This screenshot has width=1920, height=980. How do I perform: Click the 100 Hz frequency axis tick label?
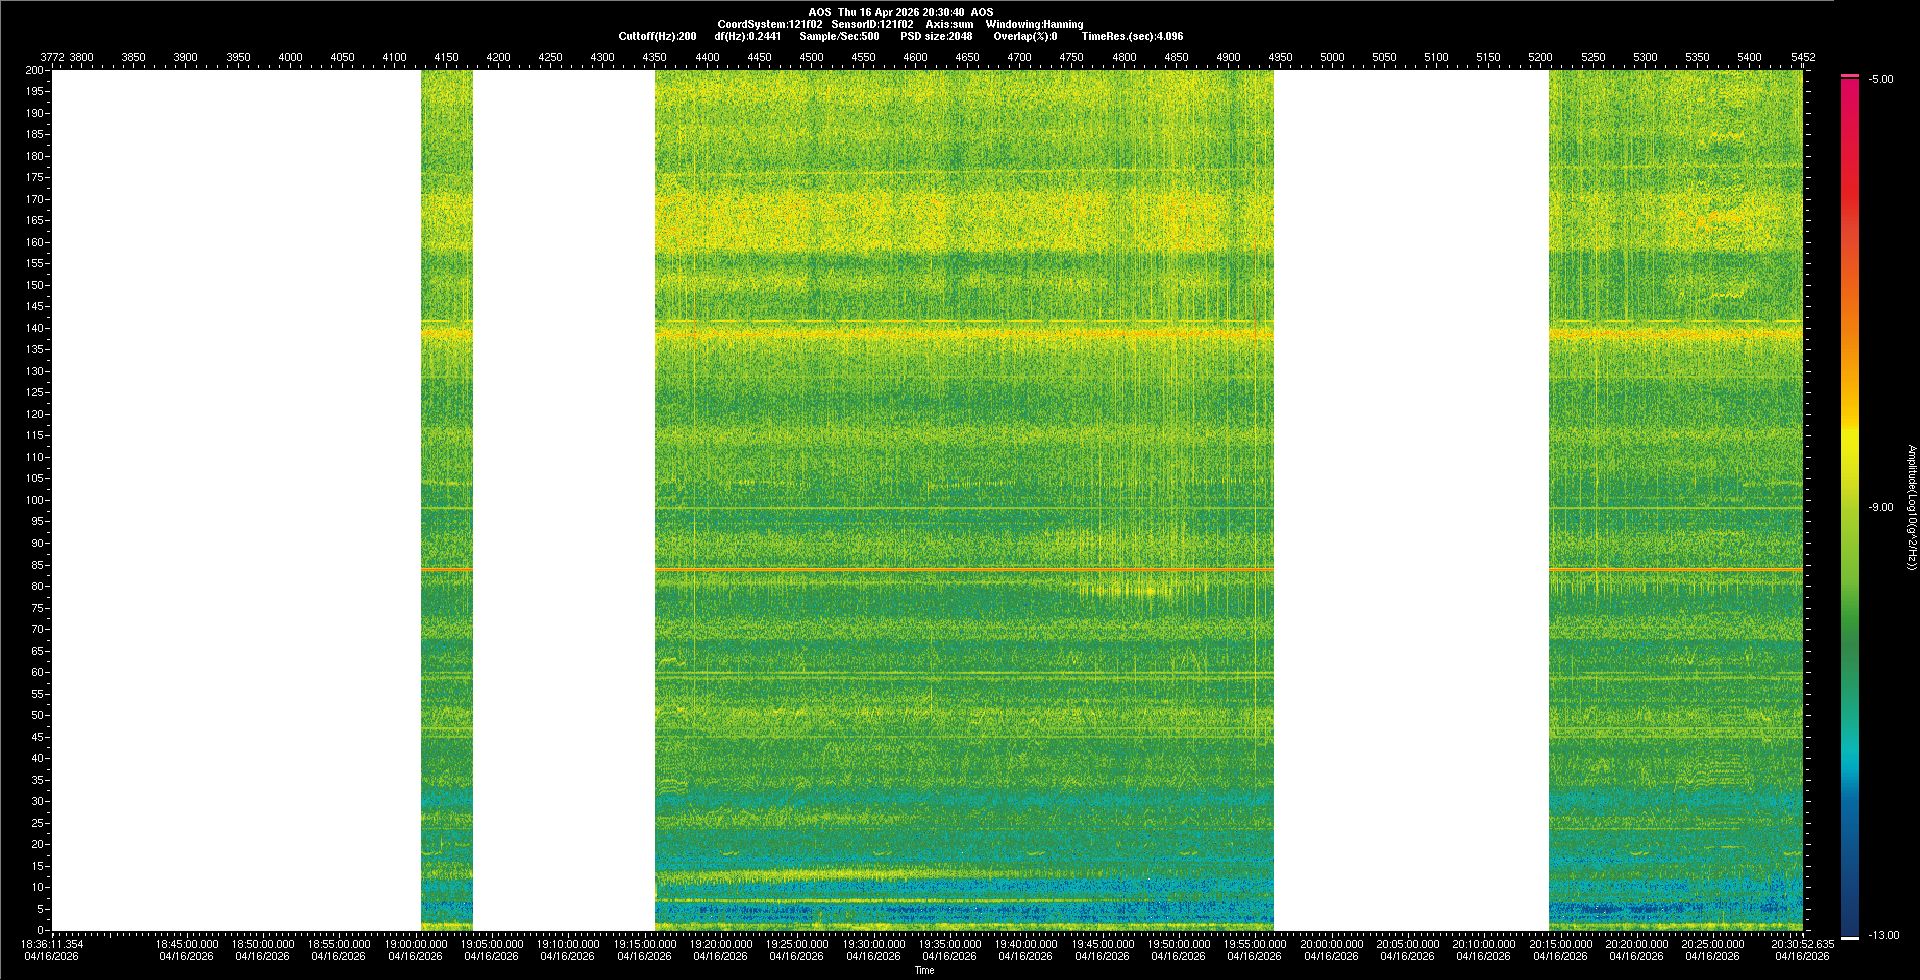click(35, 500)
